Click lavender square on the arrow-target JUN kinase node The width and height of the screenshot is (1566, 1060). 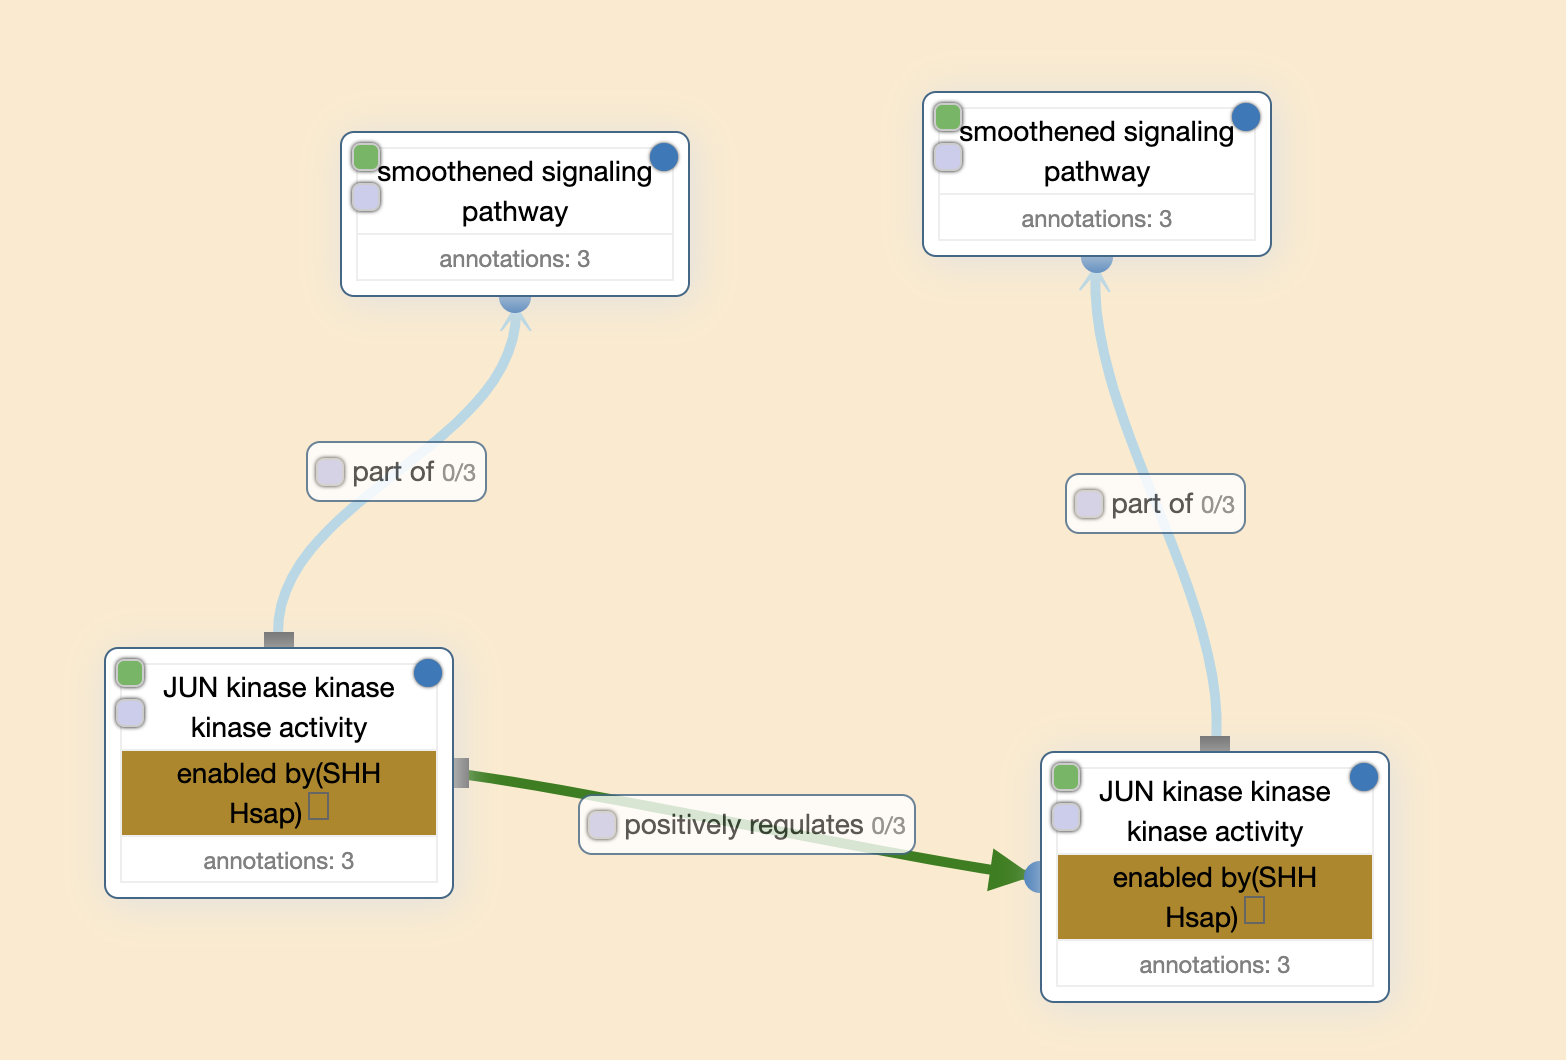[1067, 817]
